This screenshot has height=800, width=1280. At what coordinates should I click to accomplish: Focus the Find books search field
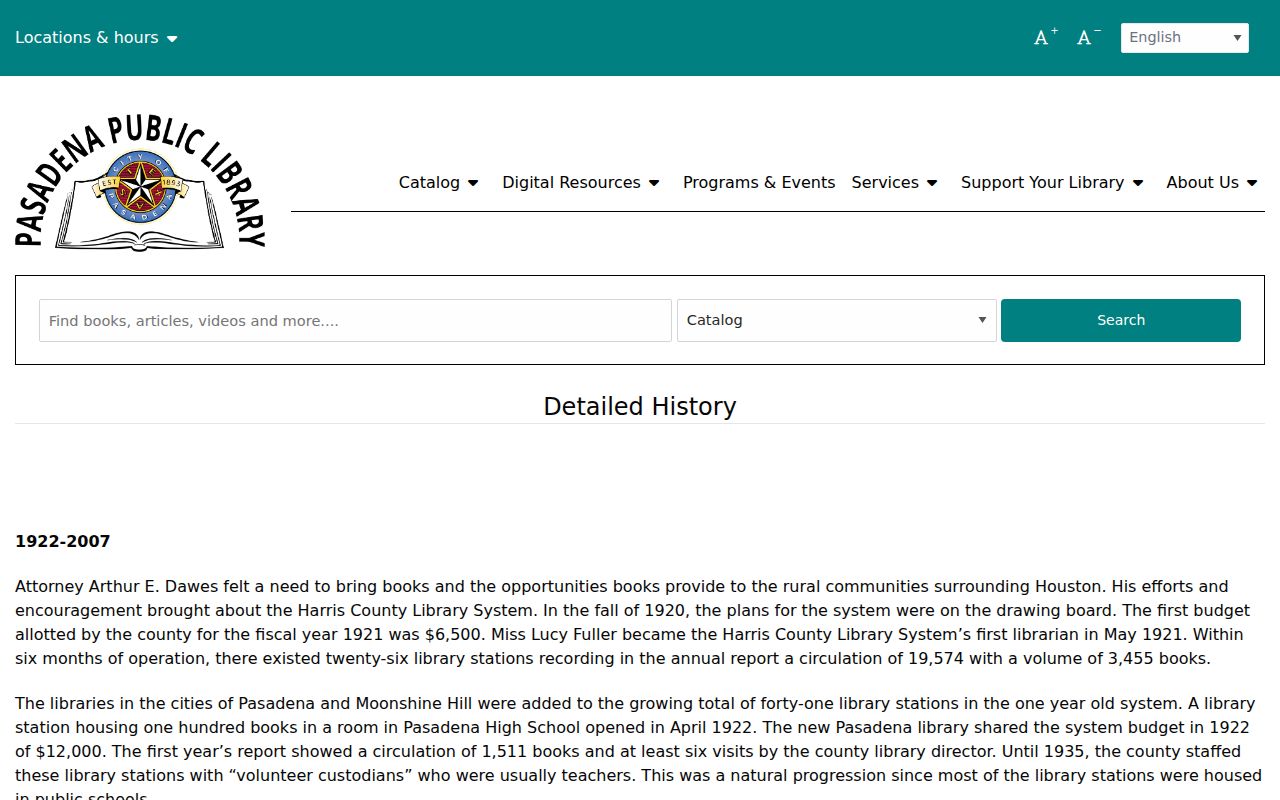pos(355,320)
